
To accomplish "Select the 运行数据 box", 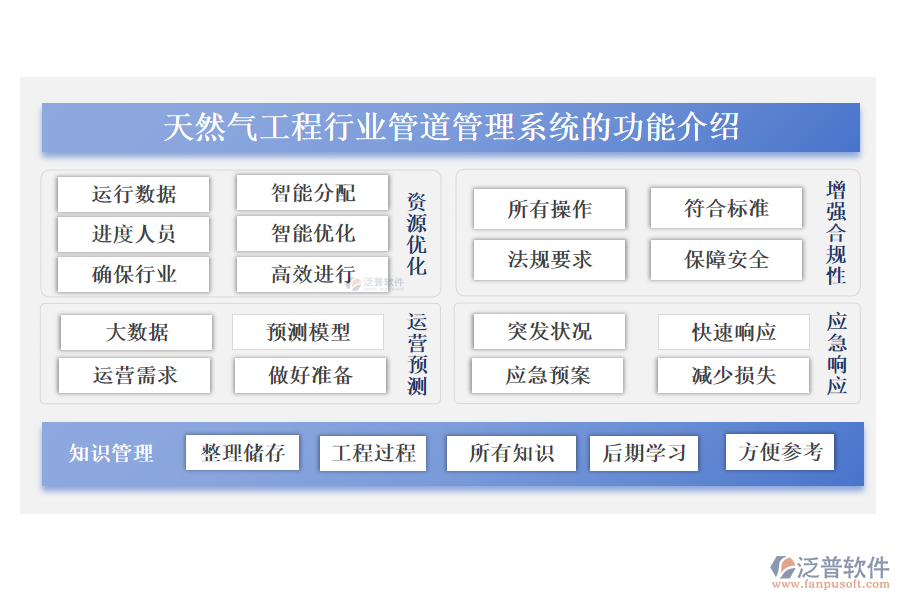I will coord(133,193).
